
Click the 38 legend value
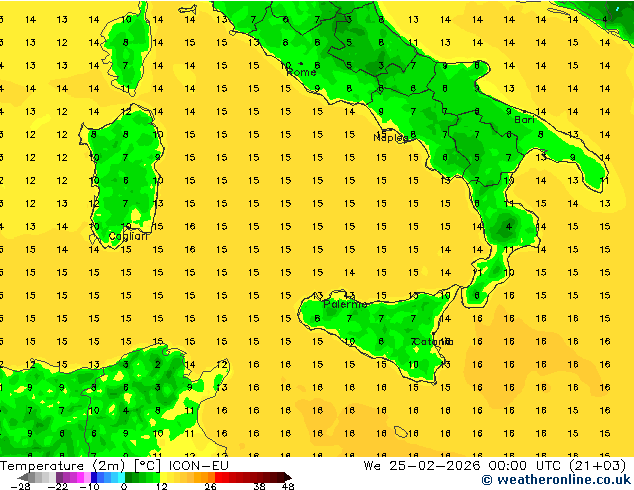[x=260, y=486]
